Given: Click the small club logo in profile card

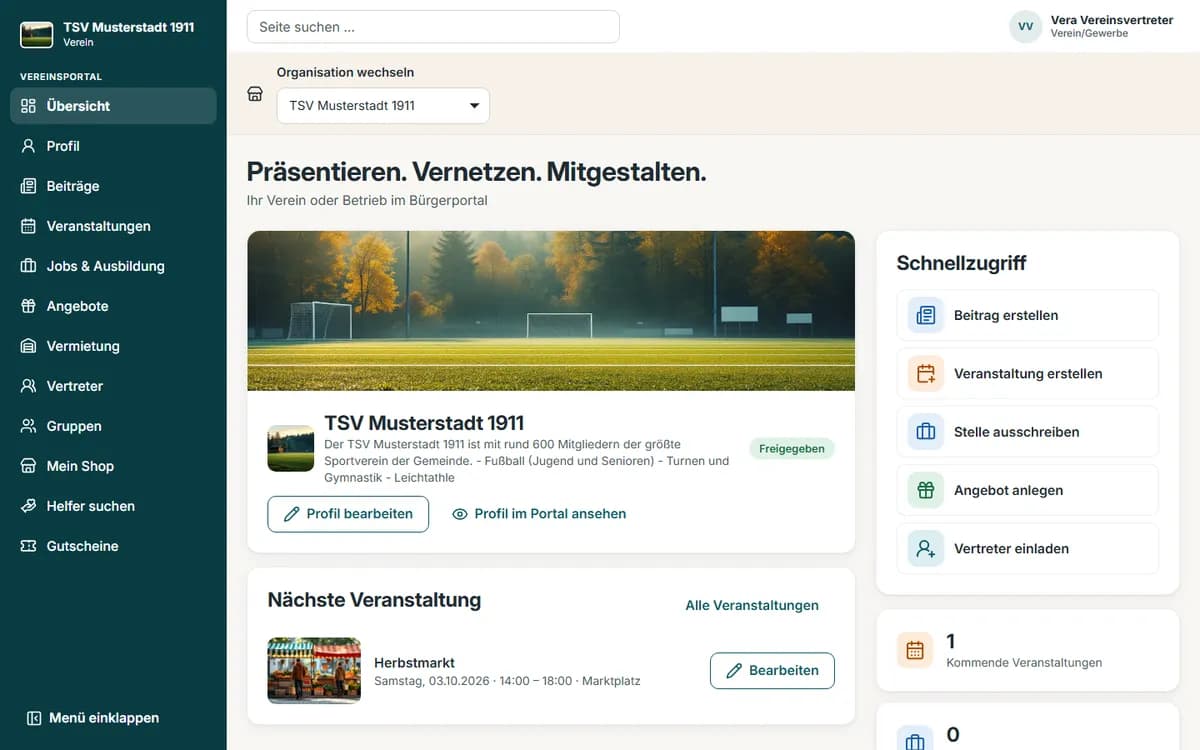Looking at the screenshot, I should tap(291, 449).
